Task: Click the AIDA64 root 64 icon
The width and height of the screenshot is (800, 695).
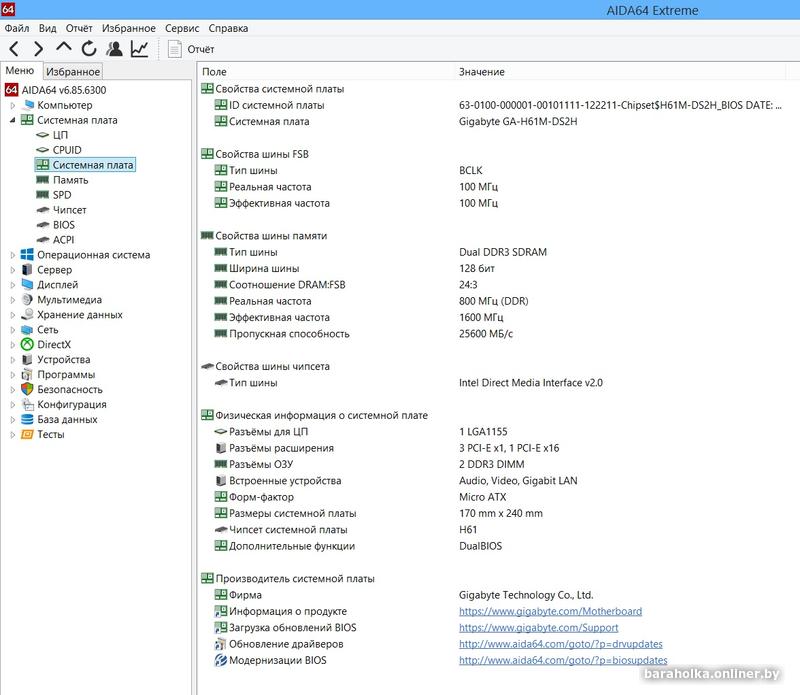Action: 11,90
